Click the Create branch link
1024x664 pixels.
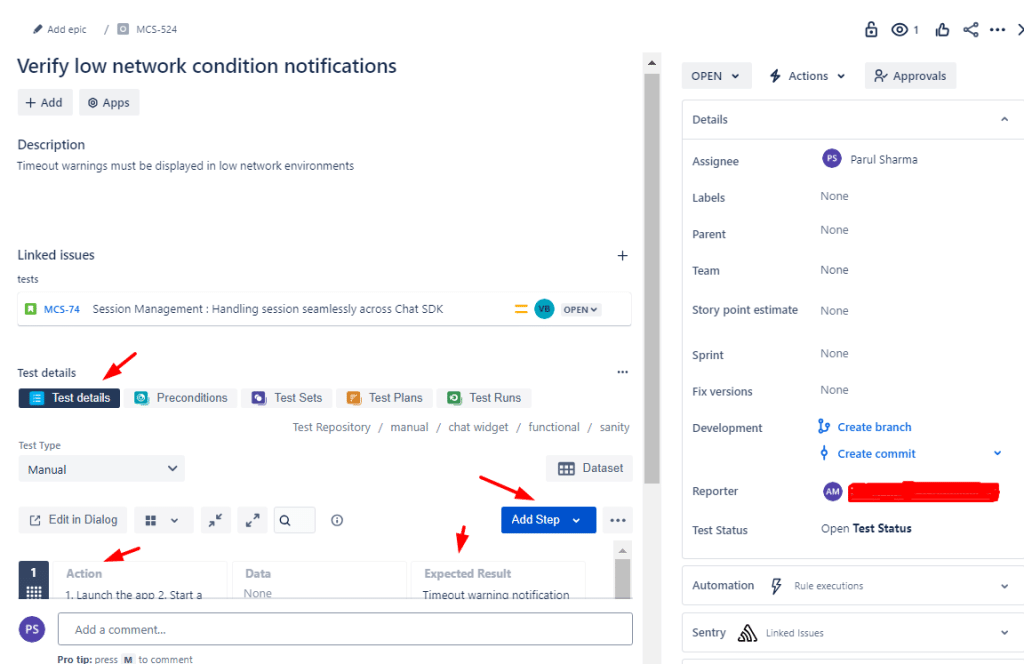click(872, 426)
